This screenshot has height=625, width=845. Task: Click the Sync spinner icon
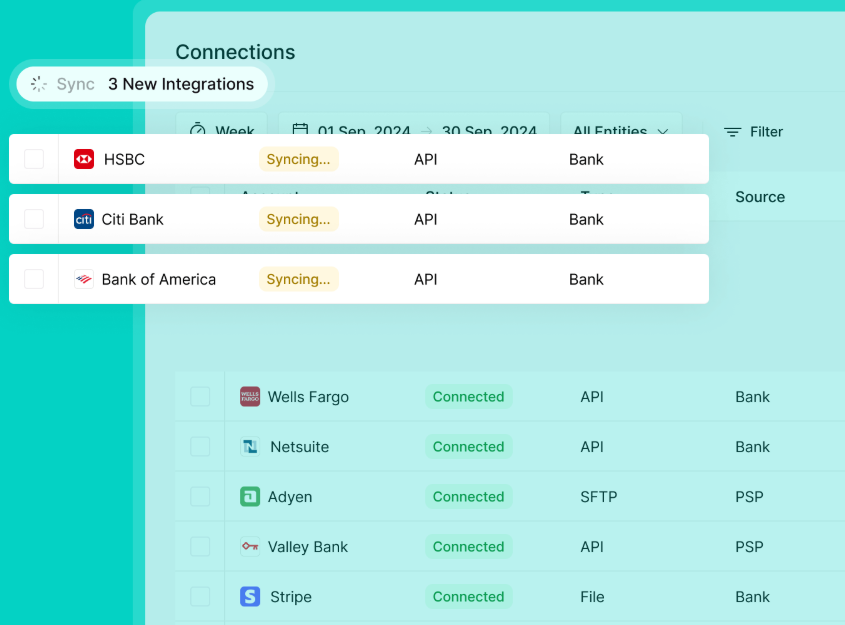39,84
